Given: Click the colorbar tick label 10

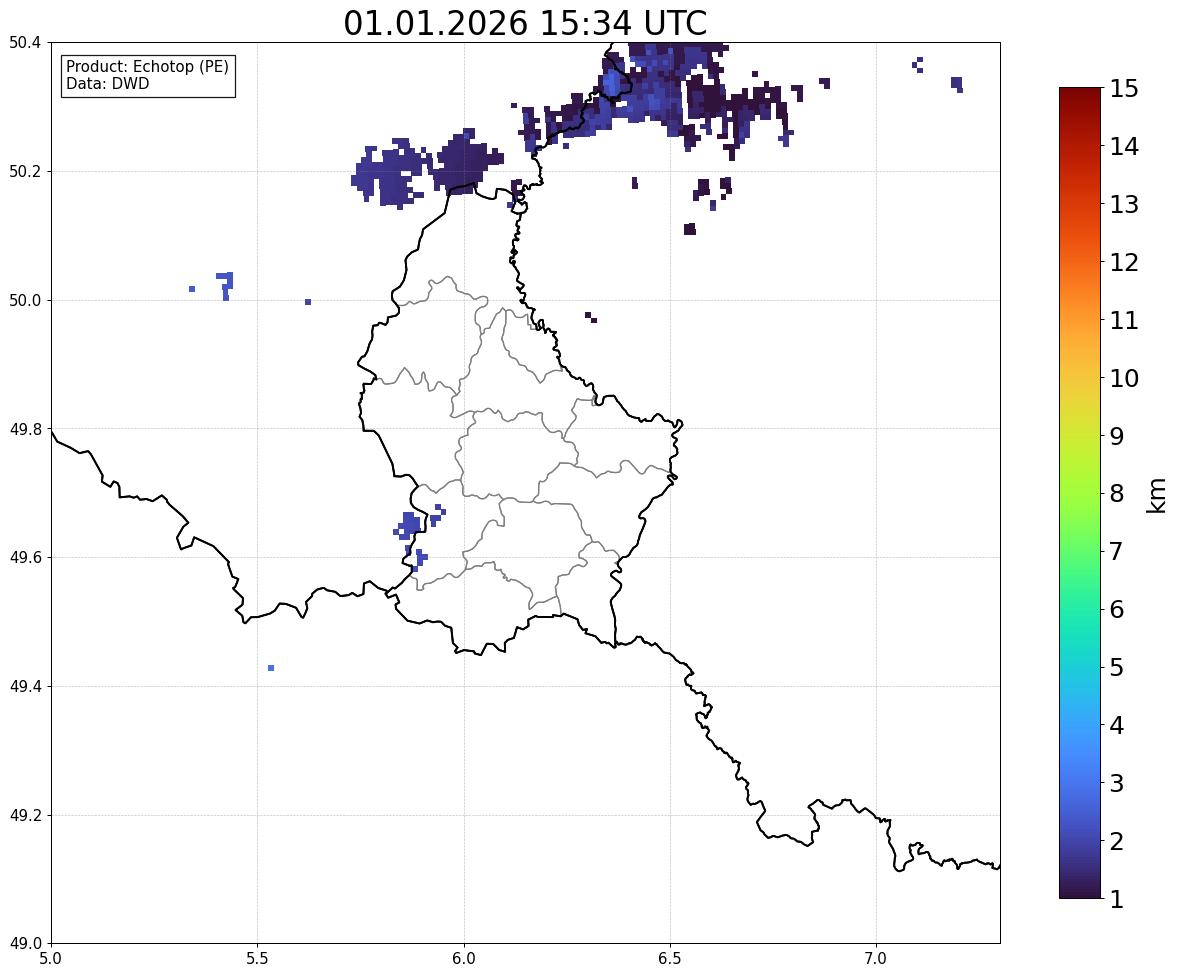Looking at the screenshot, I should 1123,378.
